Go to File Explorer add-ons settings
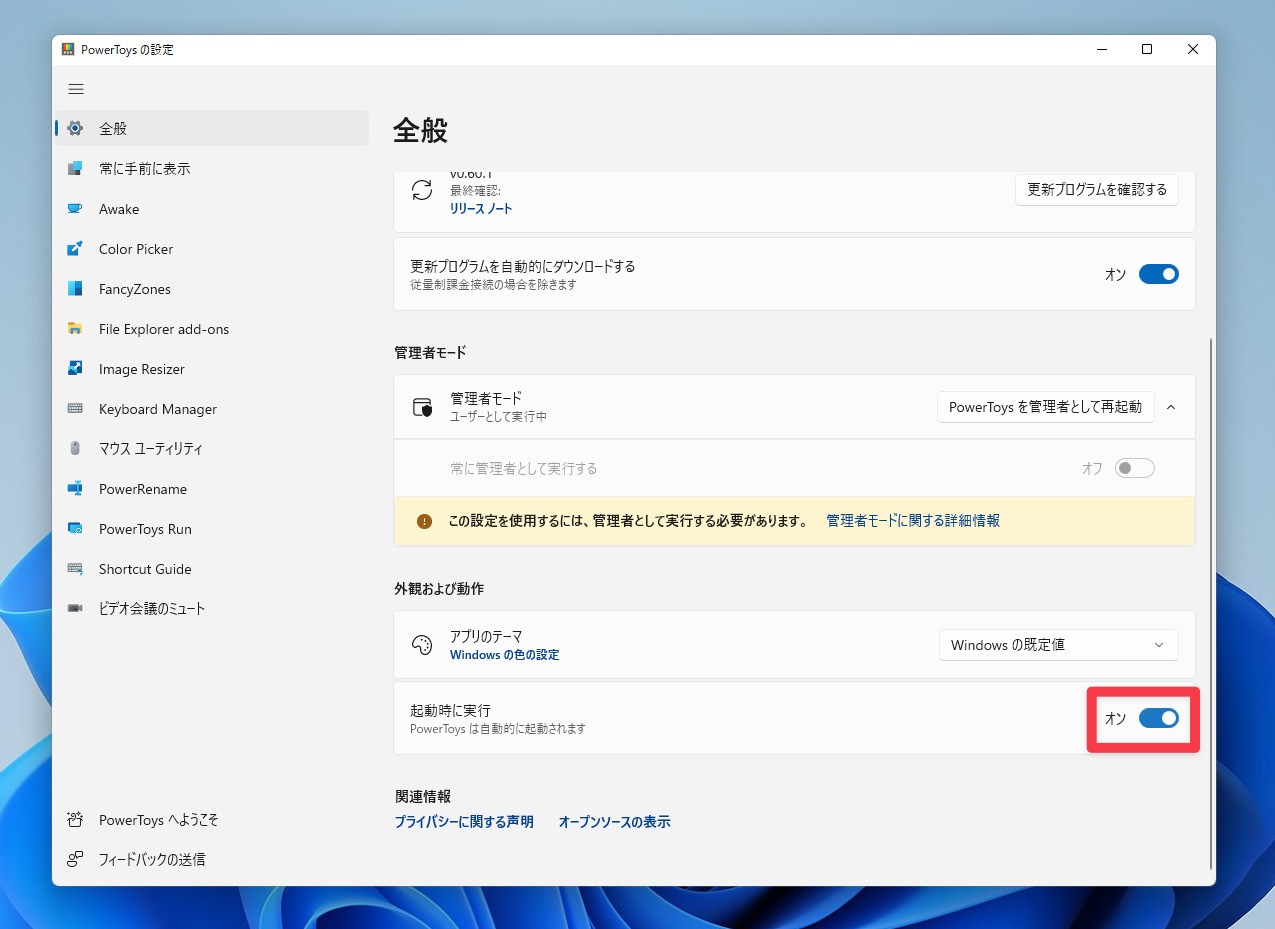 164,329
